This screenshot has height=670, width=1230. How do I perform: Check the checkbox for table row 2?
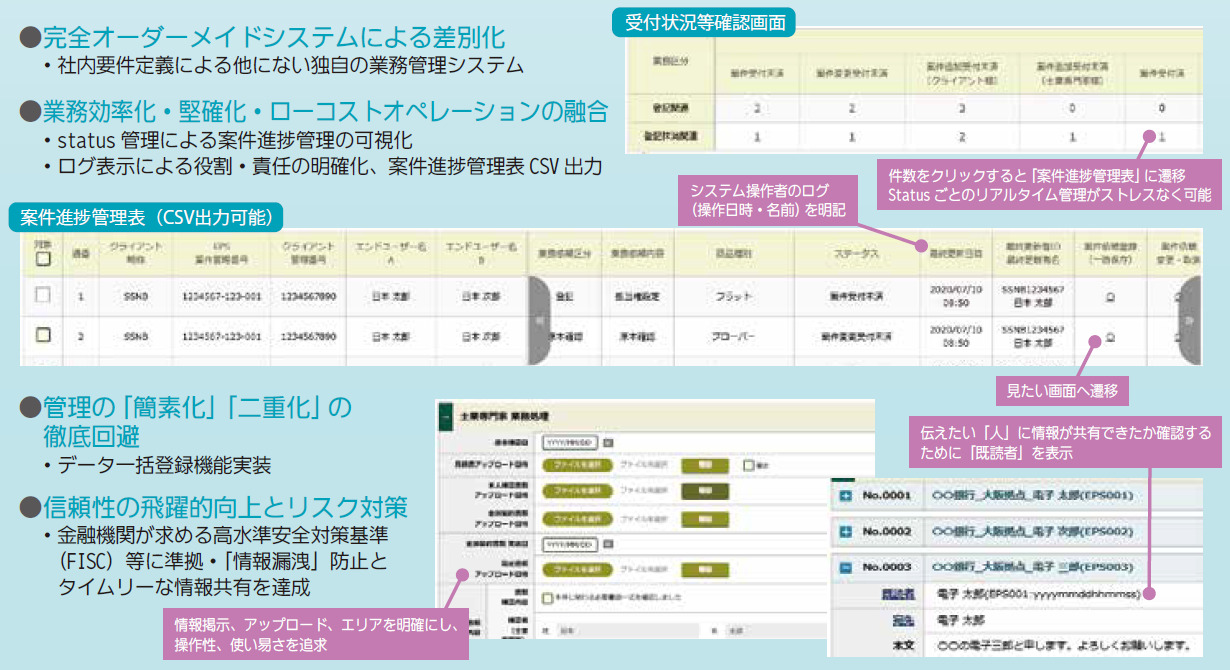click(42, 337)
